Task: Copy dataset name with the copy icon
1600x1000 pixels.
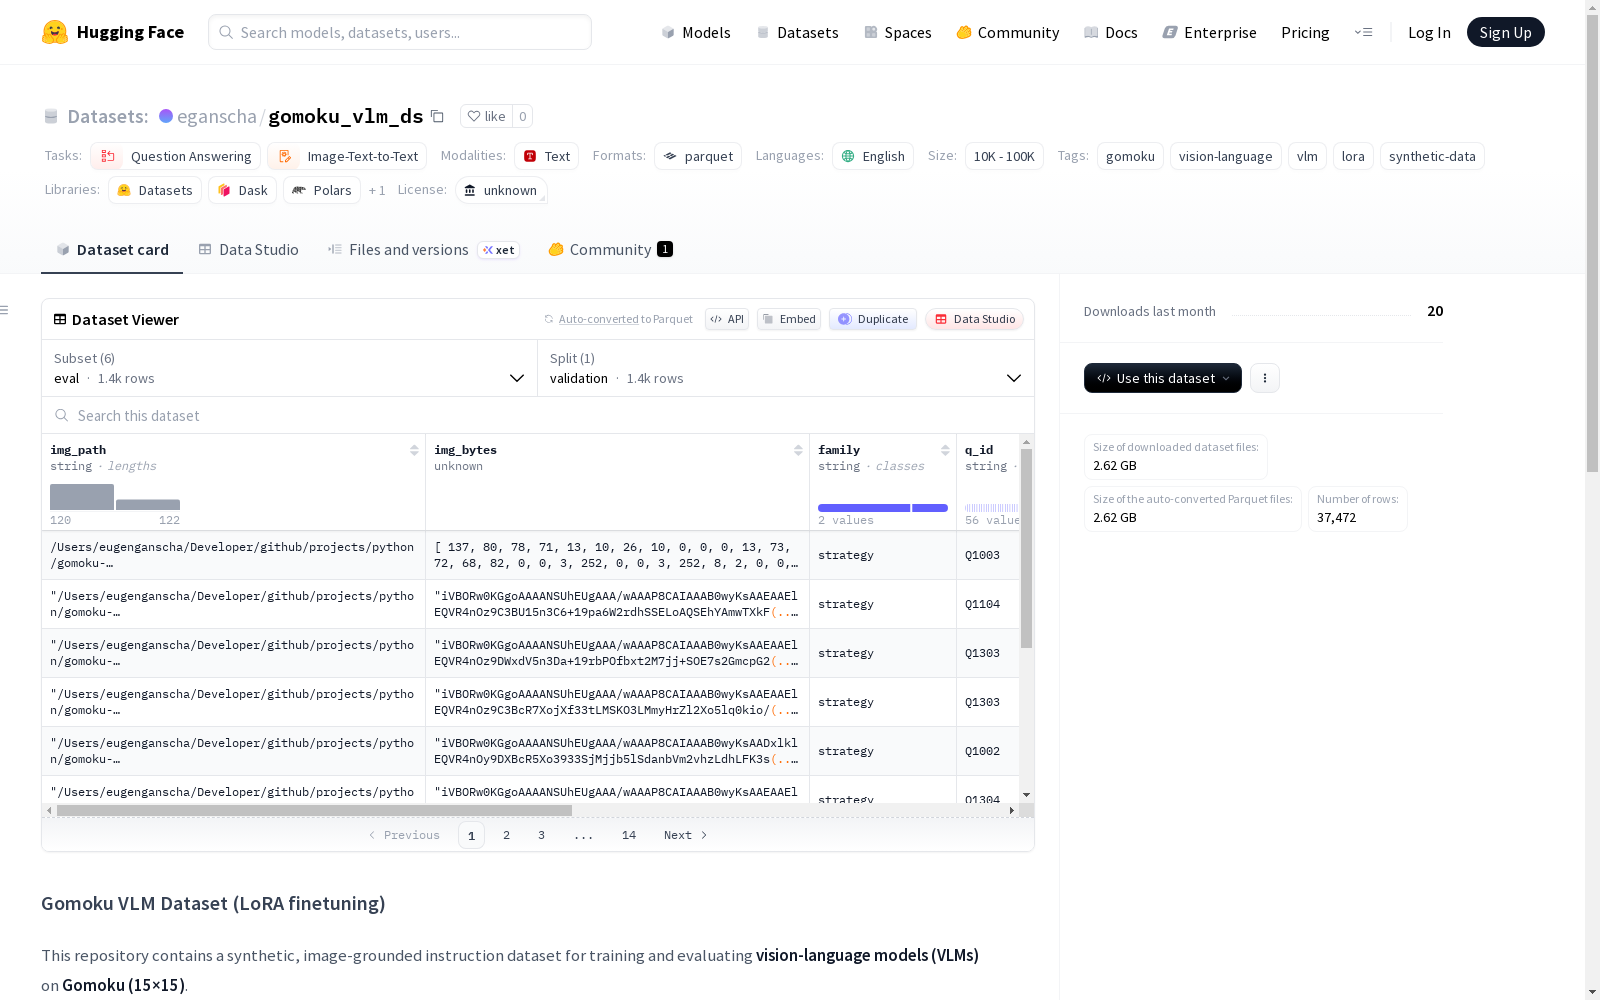Action: [x=437, y=116]
